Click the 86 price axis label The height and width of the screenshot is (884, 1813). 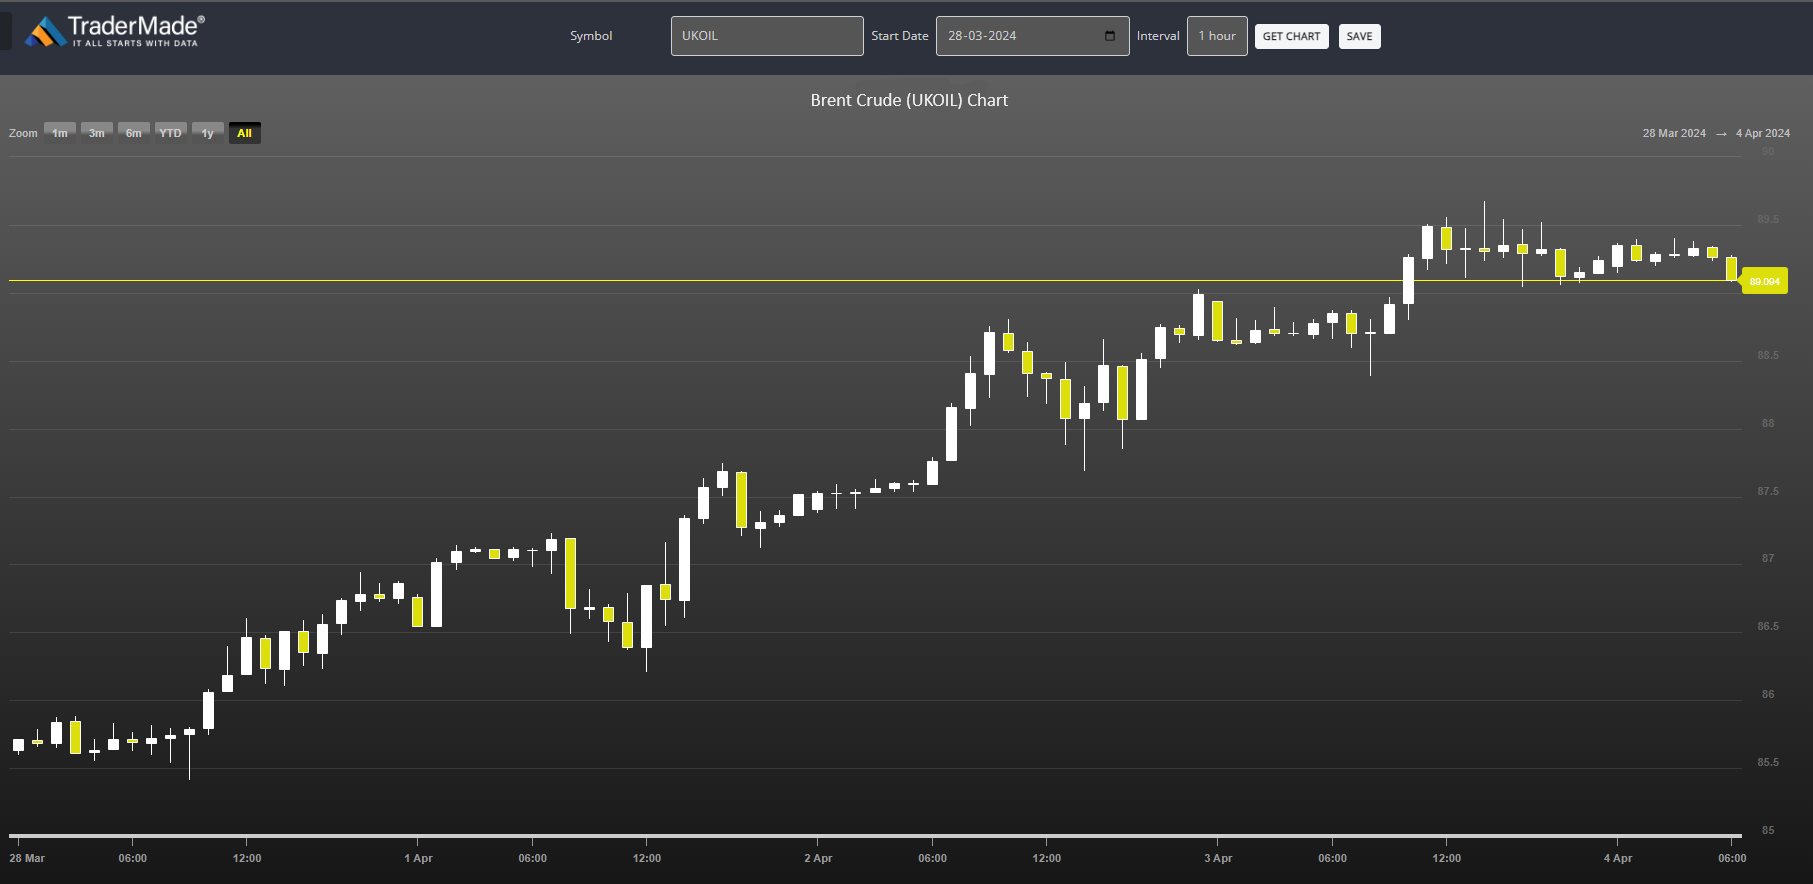[x=1768, y=694]
